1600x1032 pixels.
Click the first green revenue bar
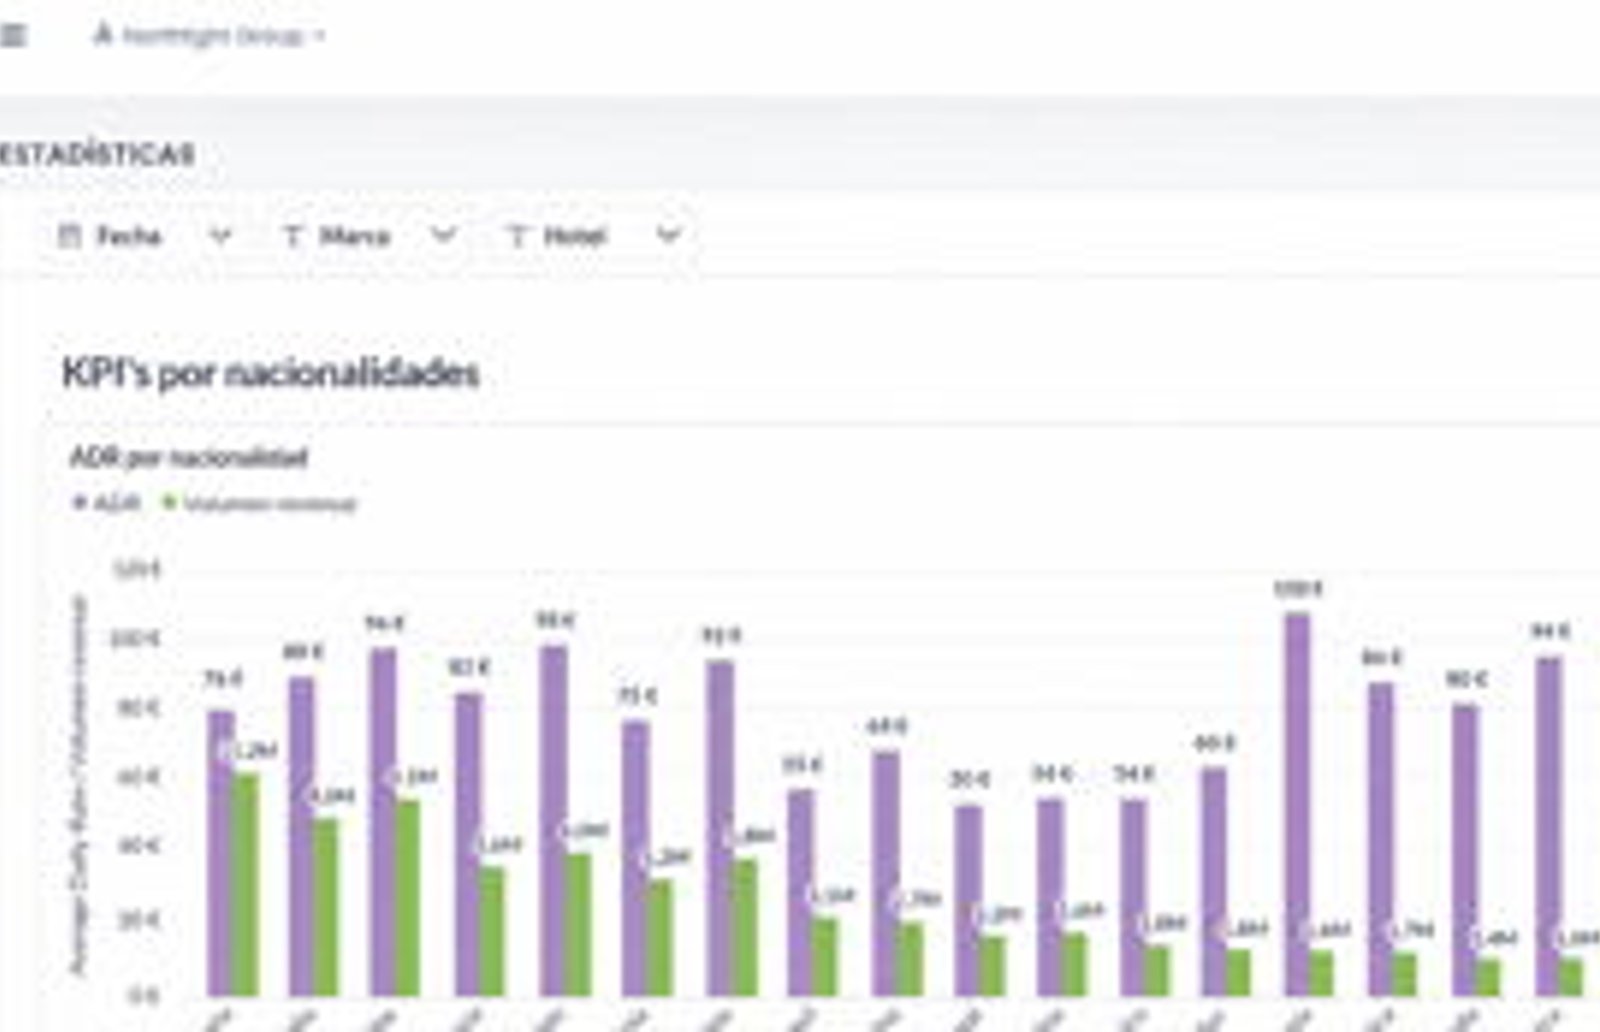coord(245,884)
